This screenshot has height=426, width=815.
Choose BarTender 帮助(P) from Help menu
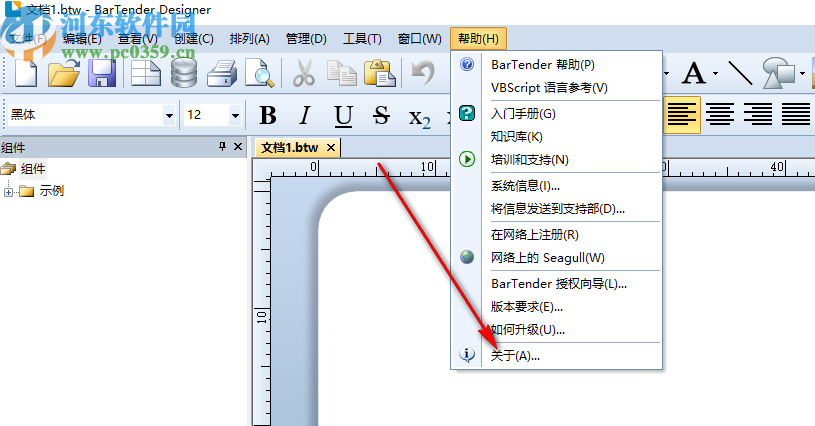557,65
